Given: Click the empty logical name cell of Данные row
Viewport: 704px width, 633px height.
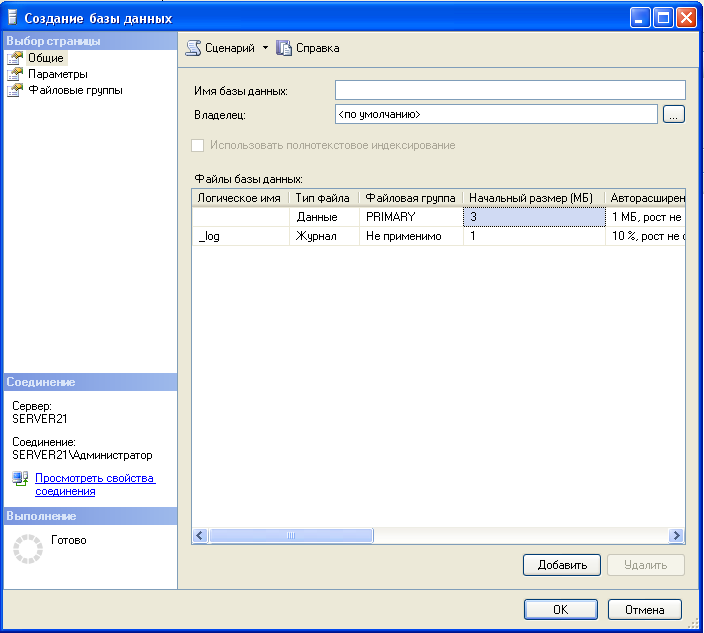Looking at the screenshot, I should 241,217.
